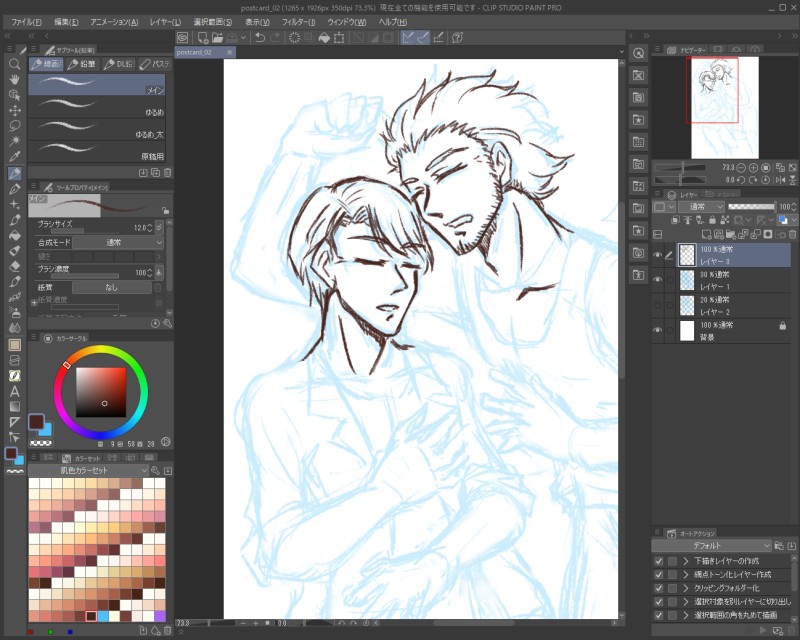Click the Redo arrow in command bar

coord(275,37)
